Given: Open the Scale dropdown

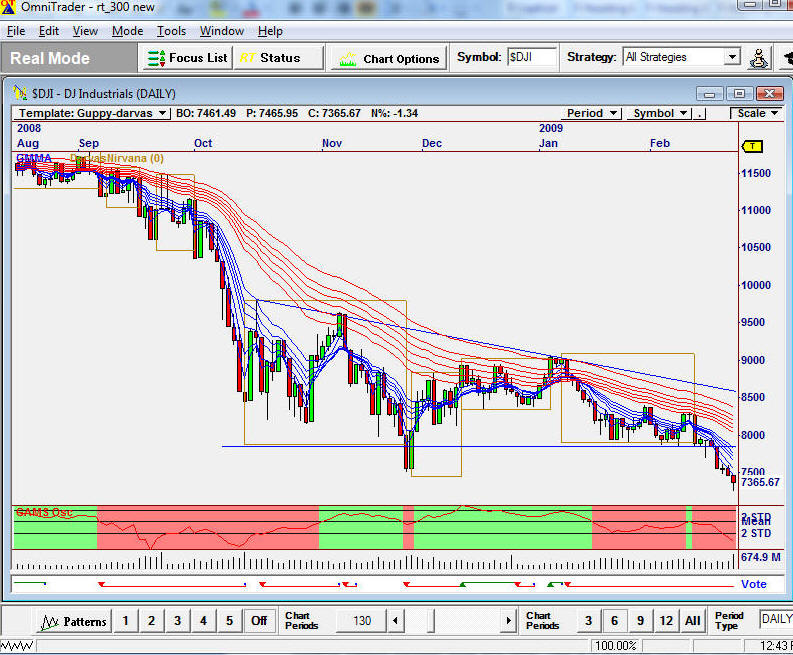Looking at the screenshot, I should [757, 113].
